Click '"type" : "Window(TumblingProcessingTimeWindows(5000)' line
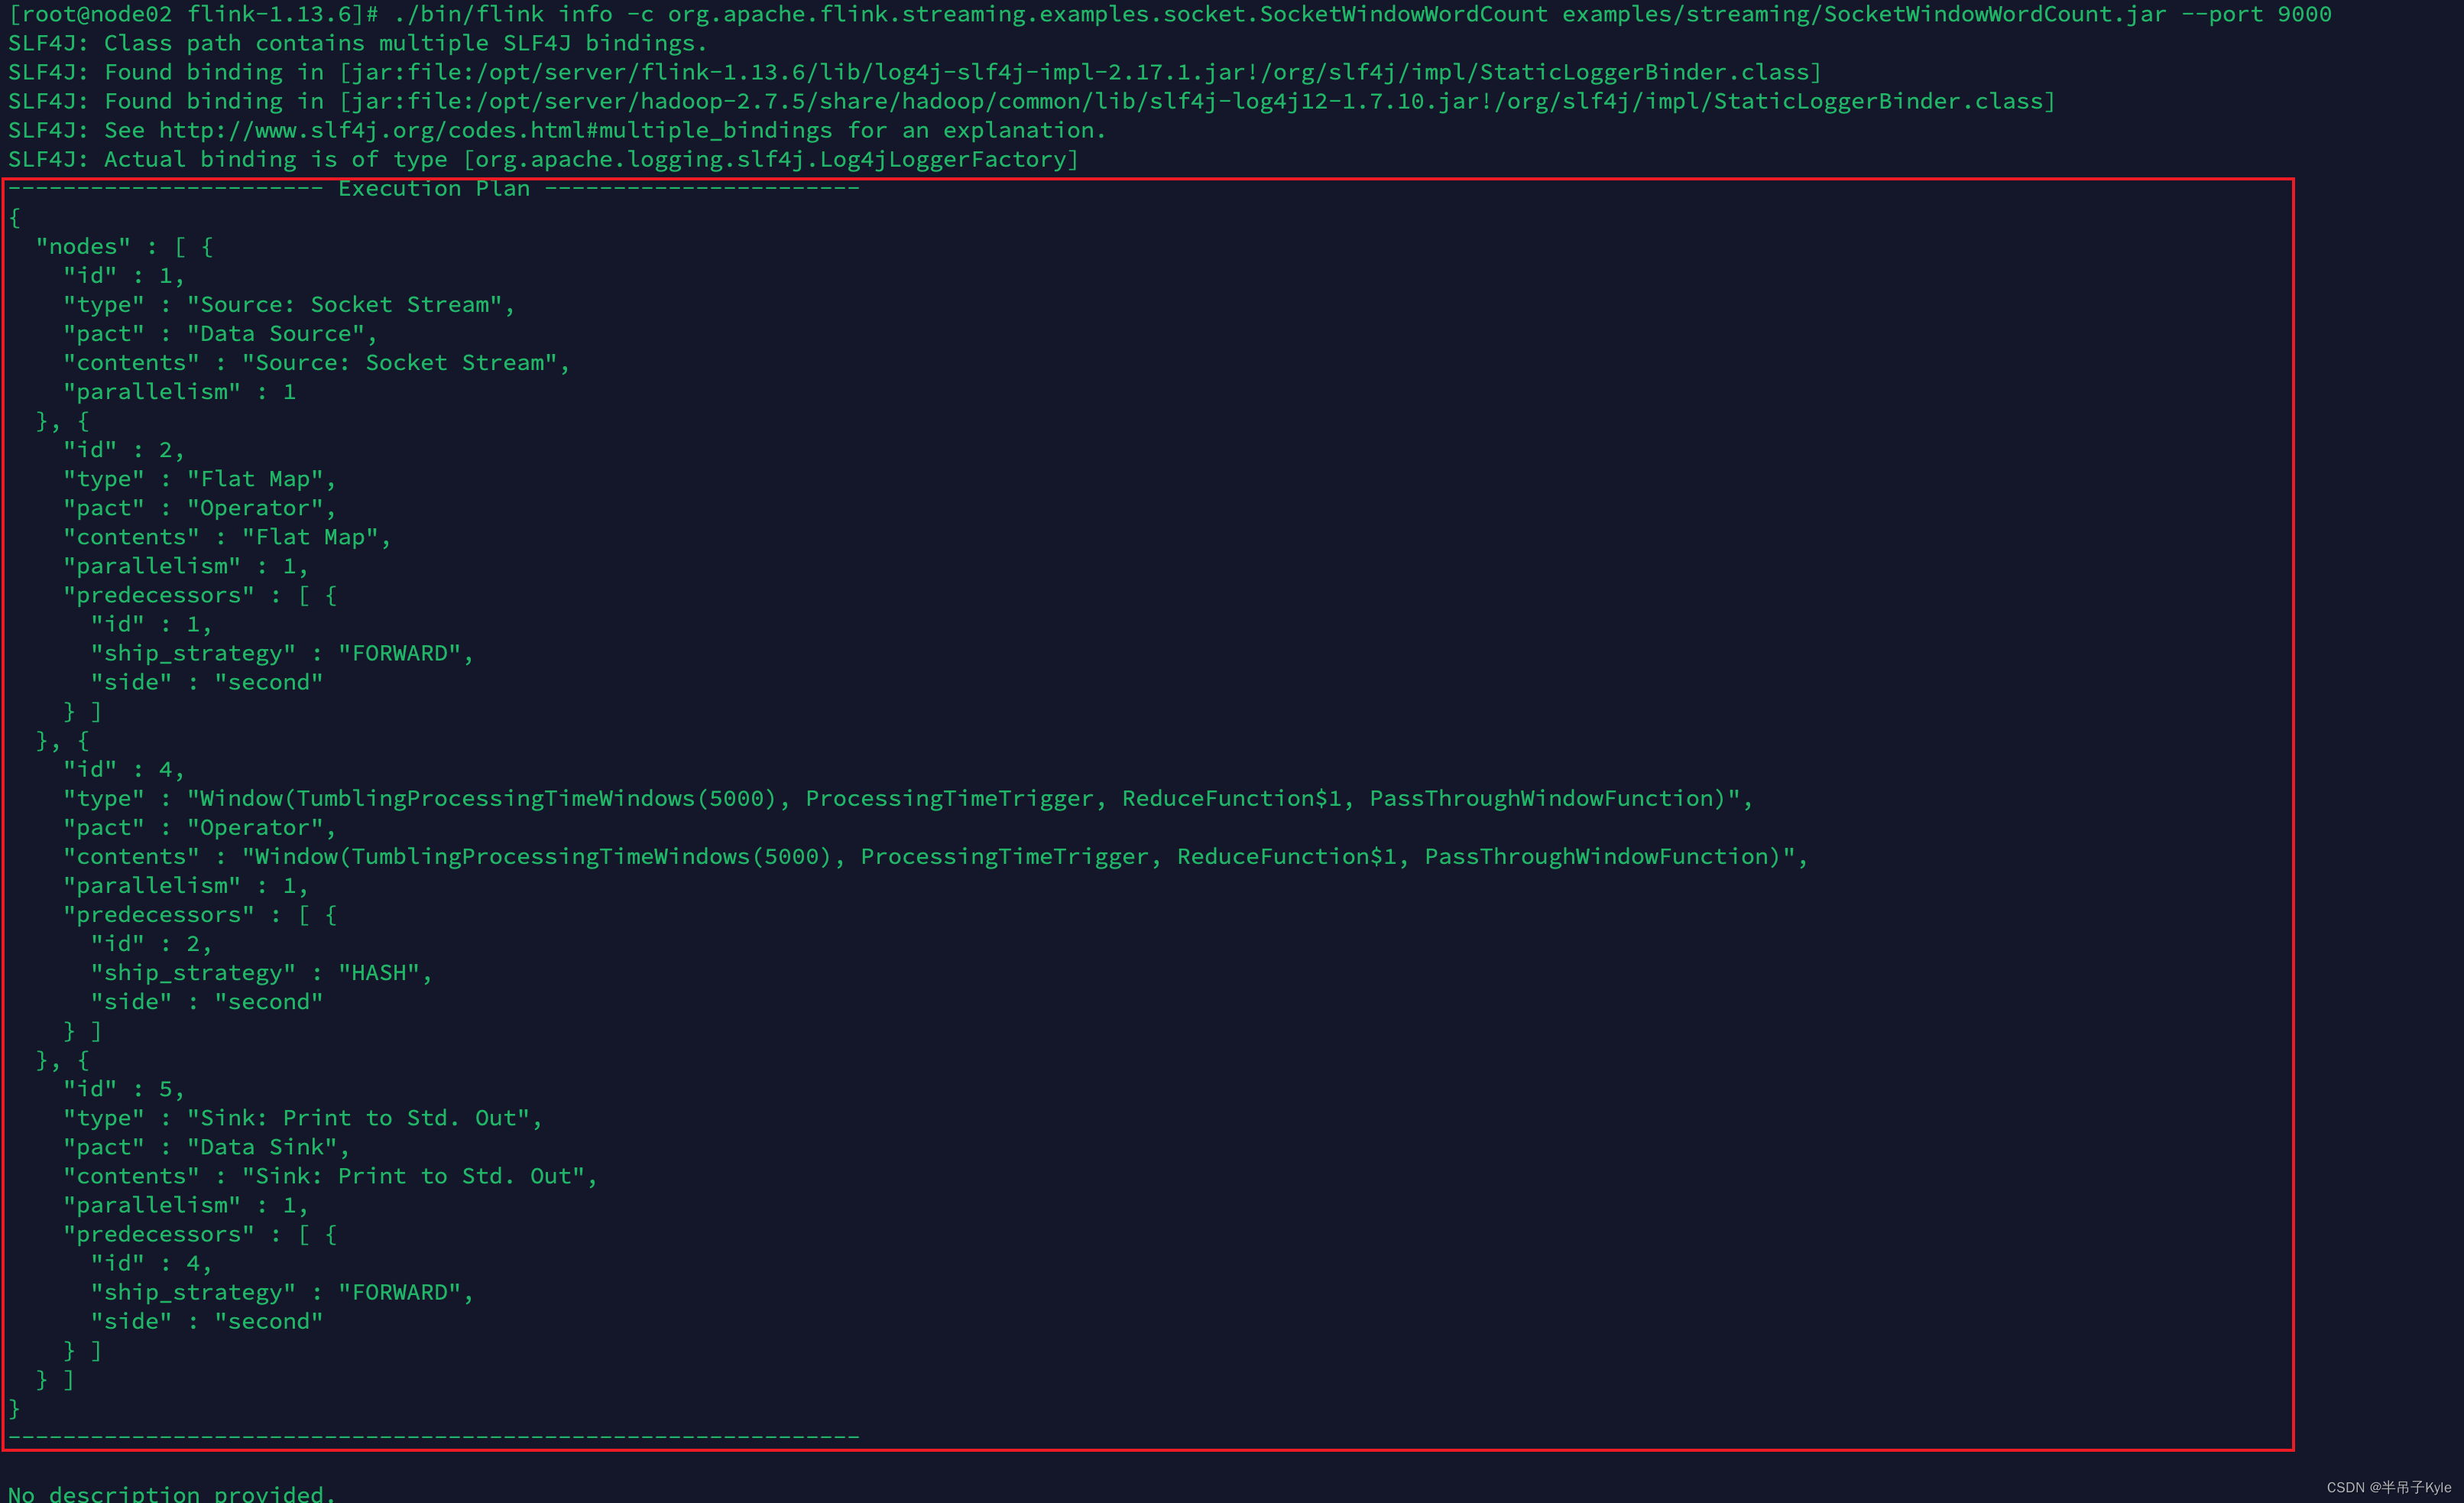Screen dimensions: 2464x1503 (x=908, y=798)
